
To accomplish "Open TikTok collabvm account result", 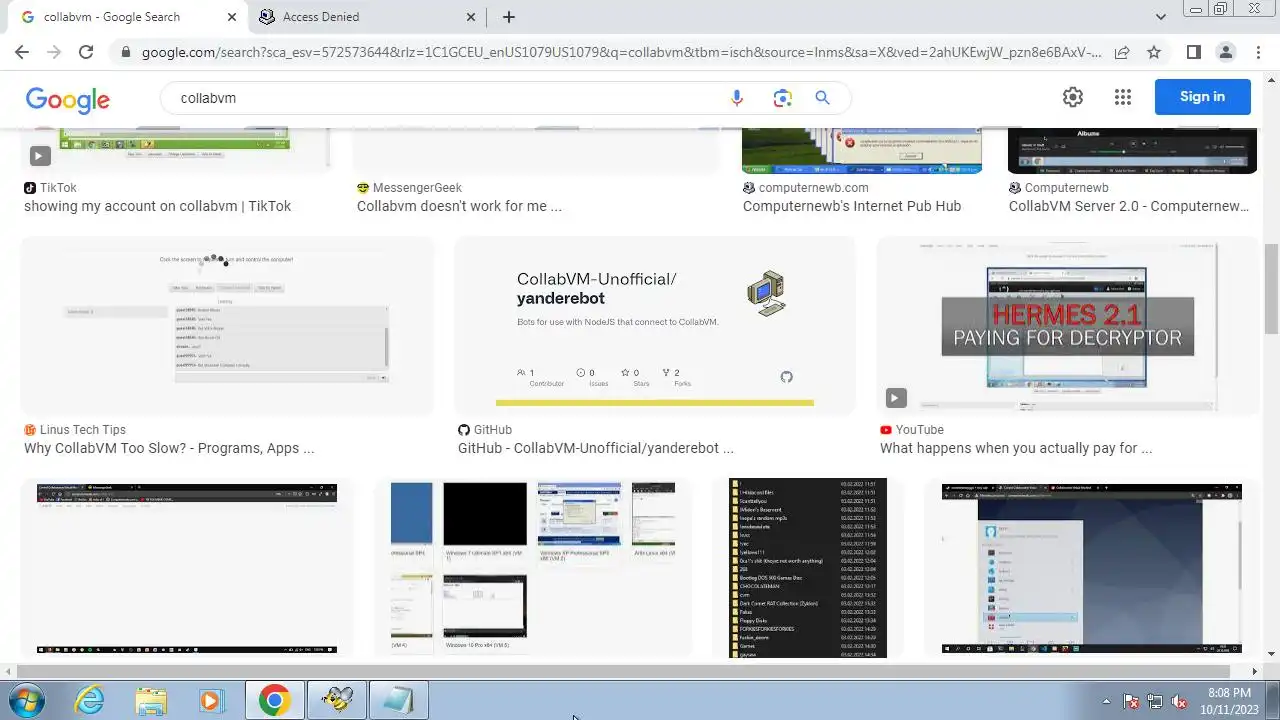I will tap(157, 206).
